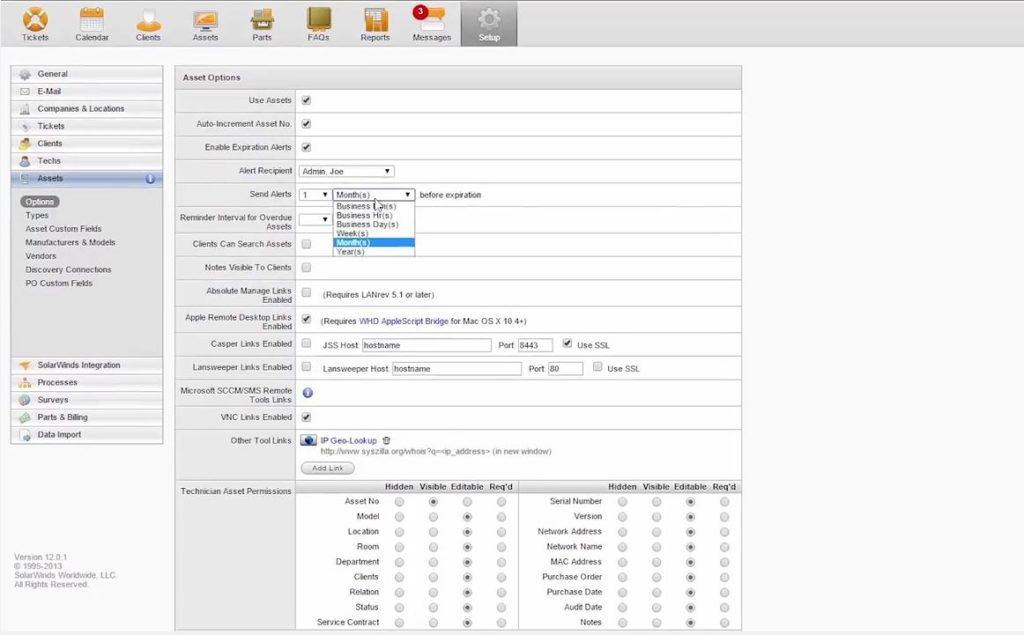Toggle Casper Use SSL checkbox

[568, 344]
